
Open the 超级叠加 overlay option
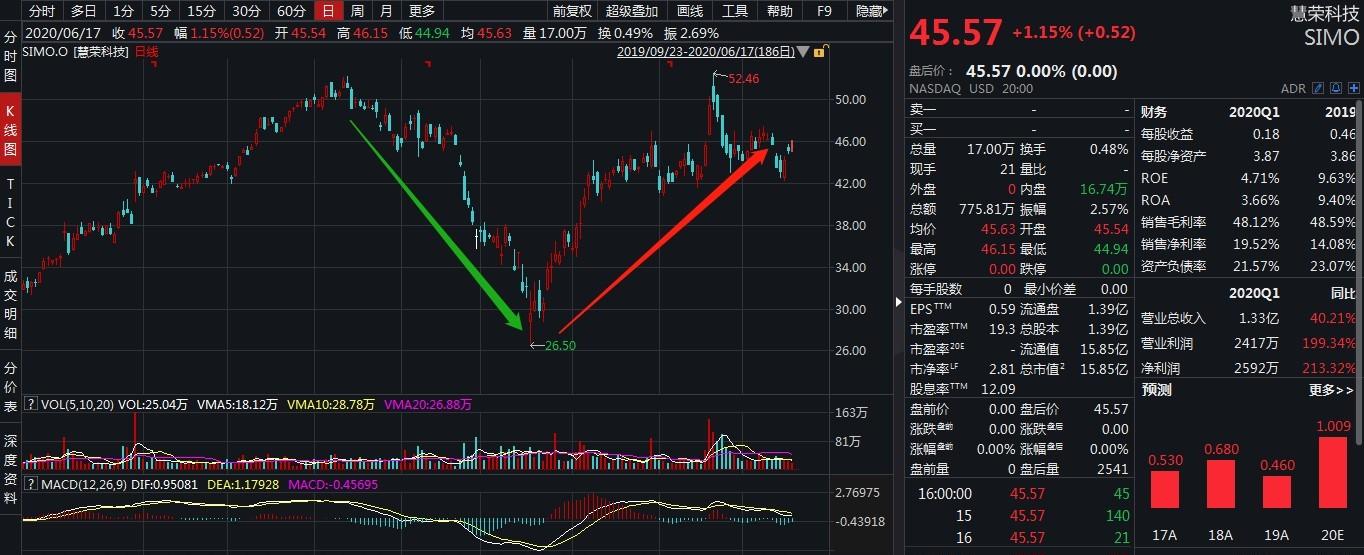tap(632, 11)
